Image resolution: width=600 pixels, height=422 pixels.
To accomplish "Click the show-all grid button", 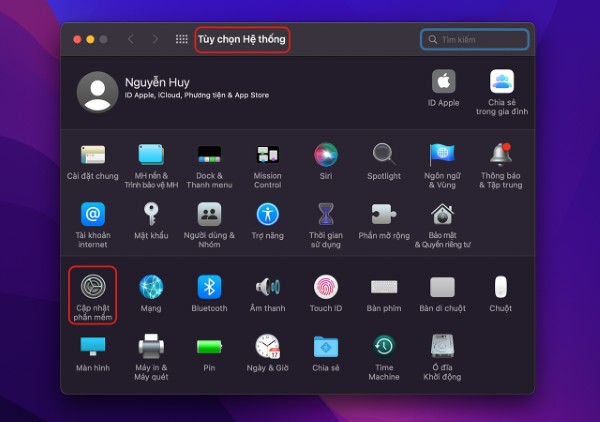I will [181, 39].
